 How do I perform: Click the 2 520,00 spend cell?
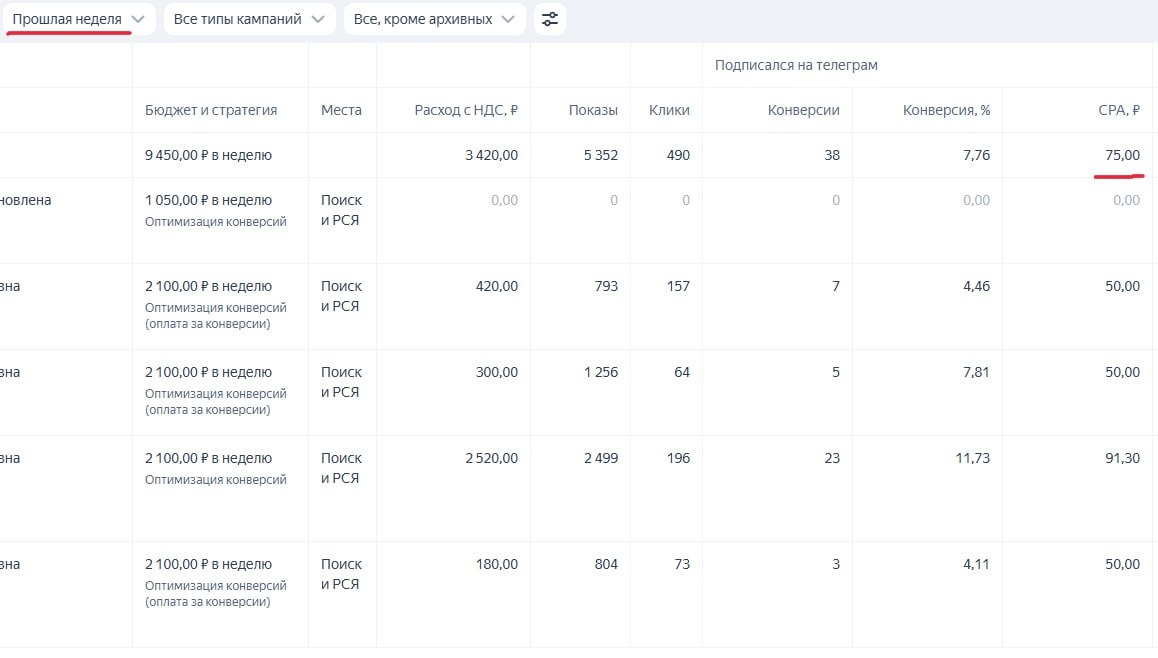[x=491, y=458]
